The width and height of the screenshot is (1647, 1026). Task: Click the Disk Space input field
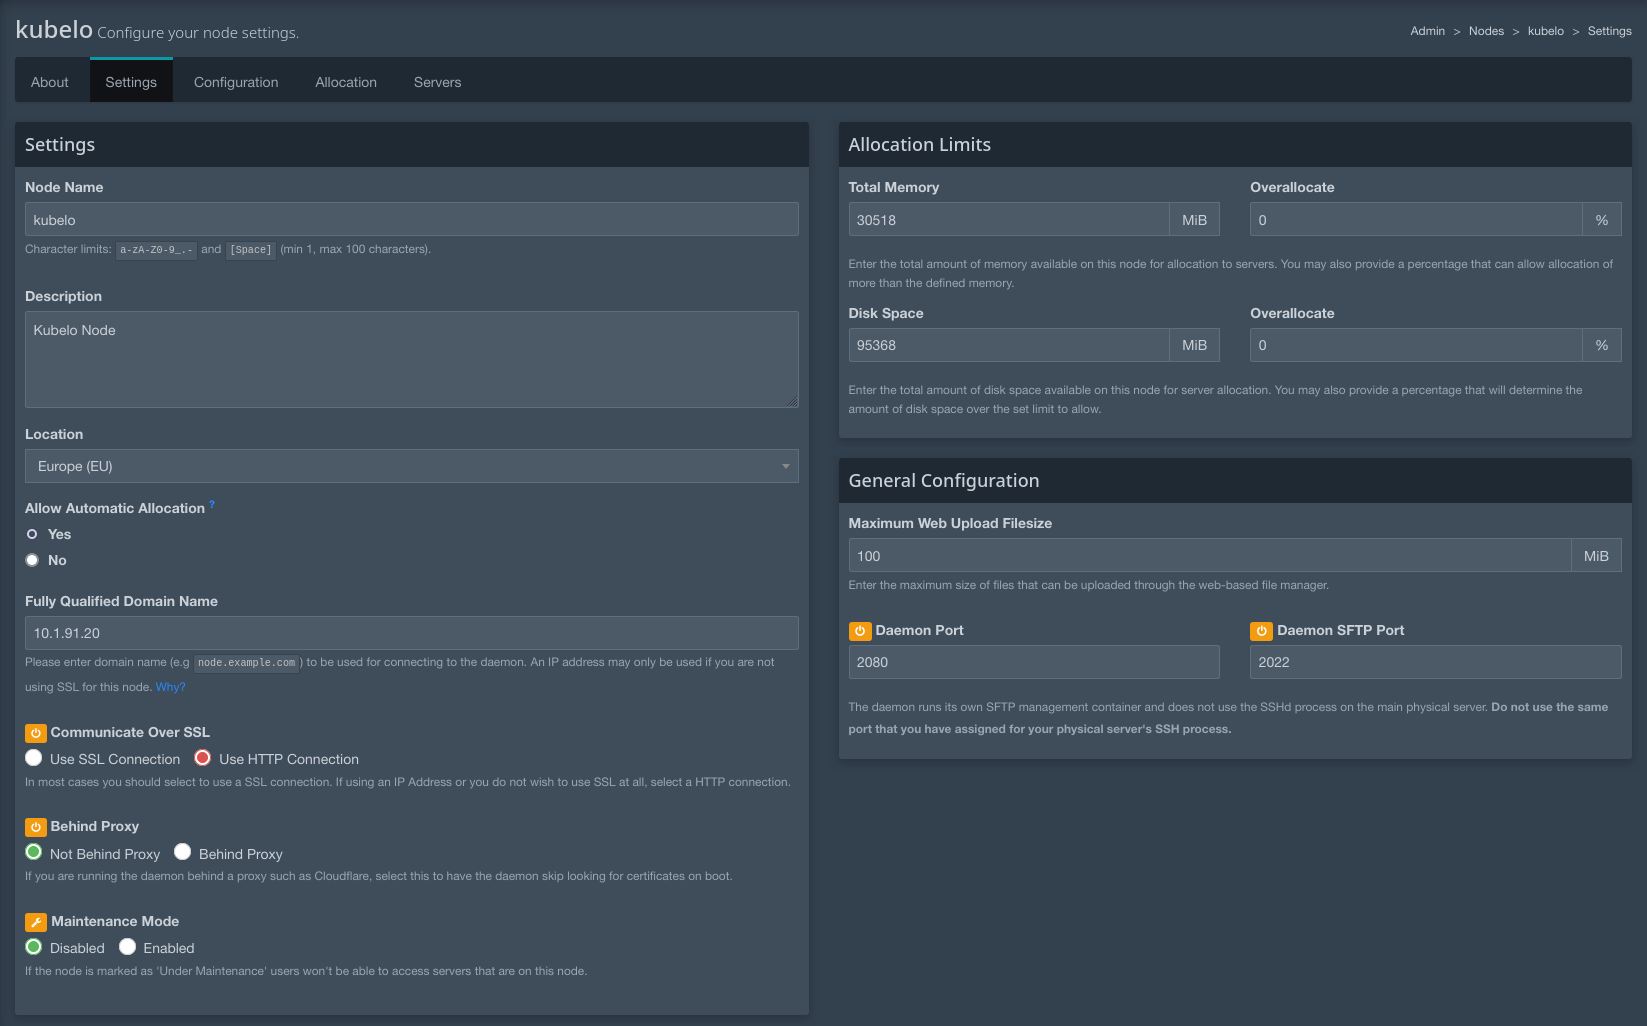(x=1009, y=345)
